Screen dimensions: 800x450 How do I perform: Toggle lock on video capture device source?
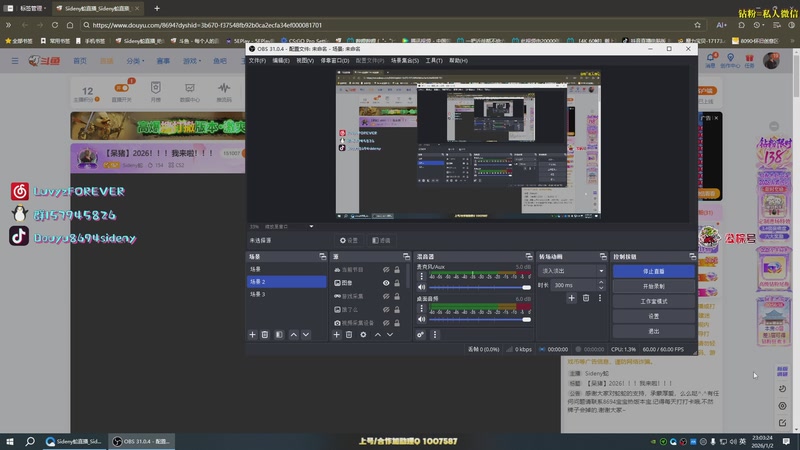pos(397,322)
